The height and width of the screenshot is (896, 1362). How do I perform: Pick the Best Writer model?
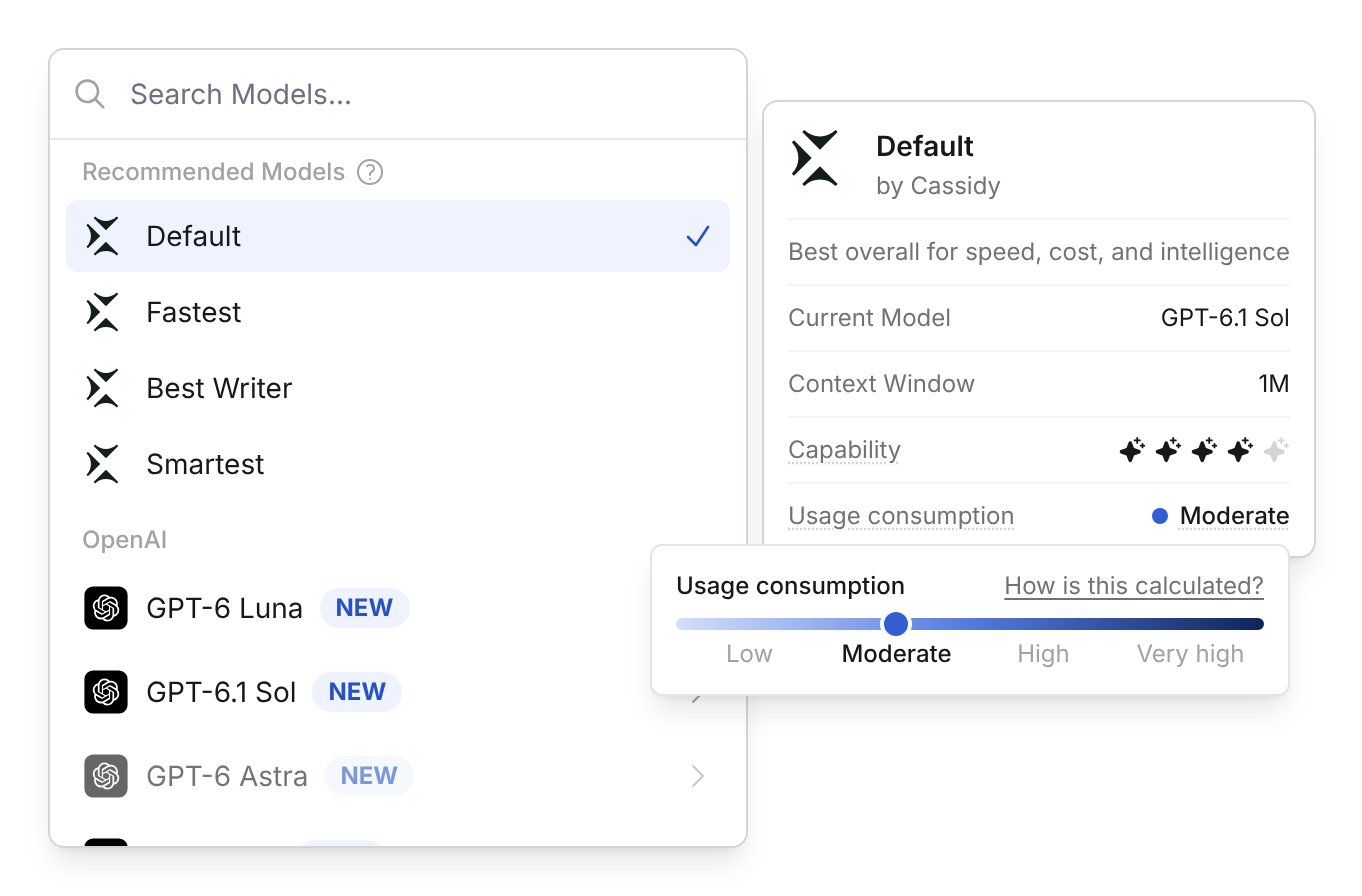coord(398,388)
